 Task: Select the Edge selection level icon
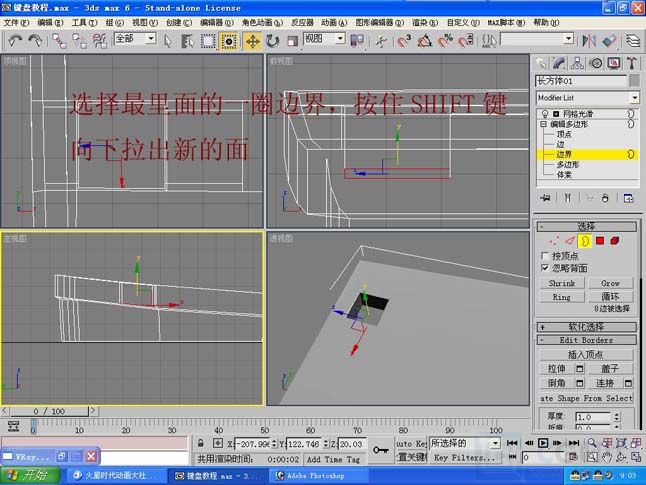[569, 241]
